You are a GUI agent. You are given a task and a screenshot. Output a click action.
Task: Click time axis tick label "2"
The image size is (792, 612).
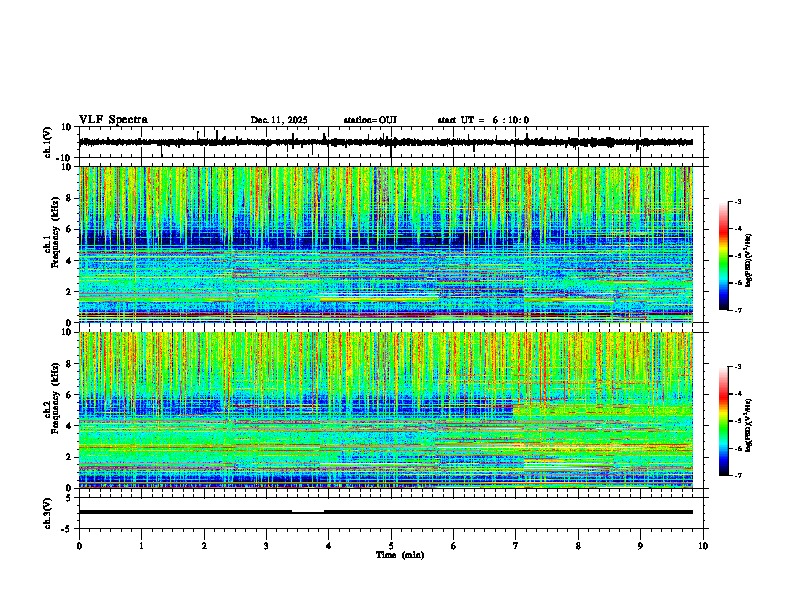204,546
